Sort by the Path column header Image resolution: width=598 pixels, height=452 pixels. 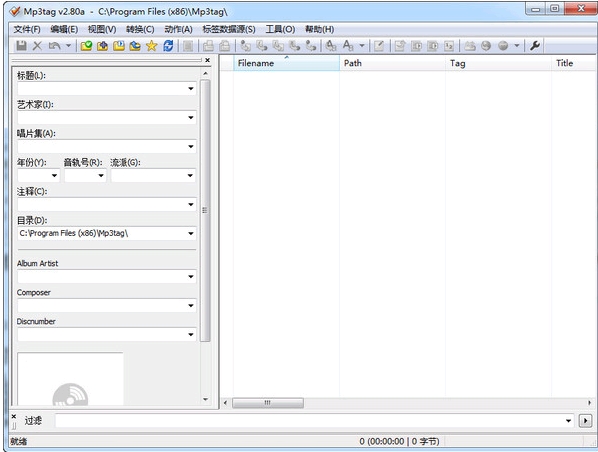392,63
